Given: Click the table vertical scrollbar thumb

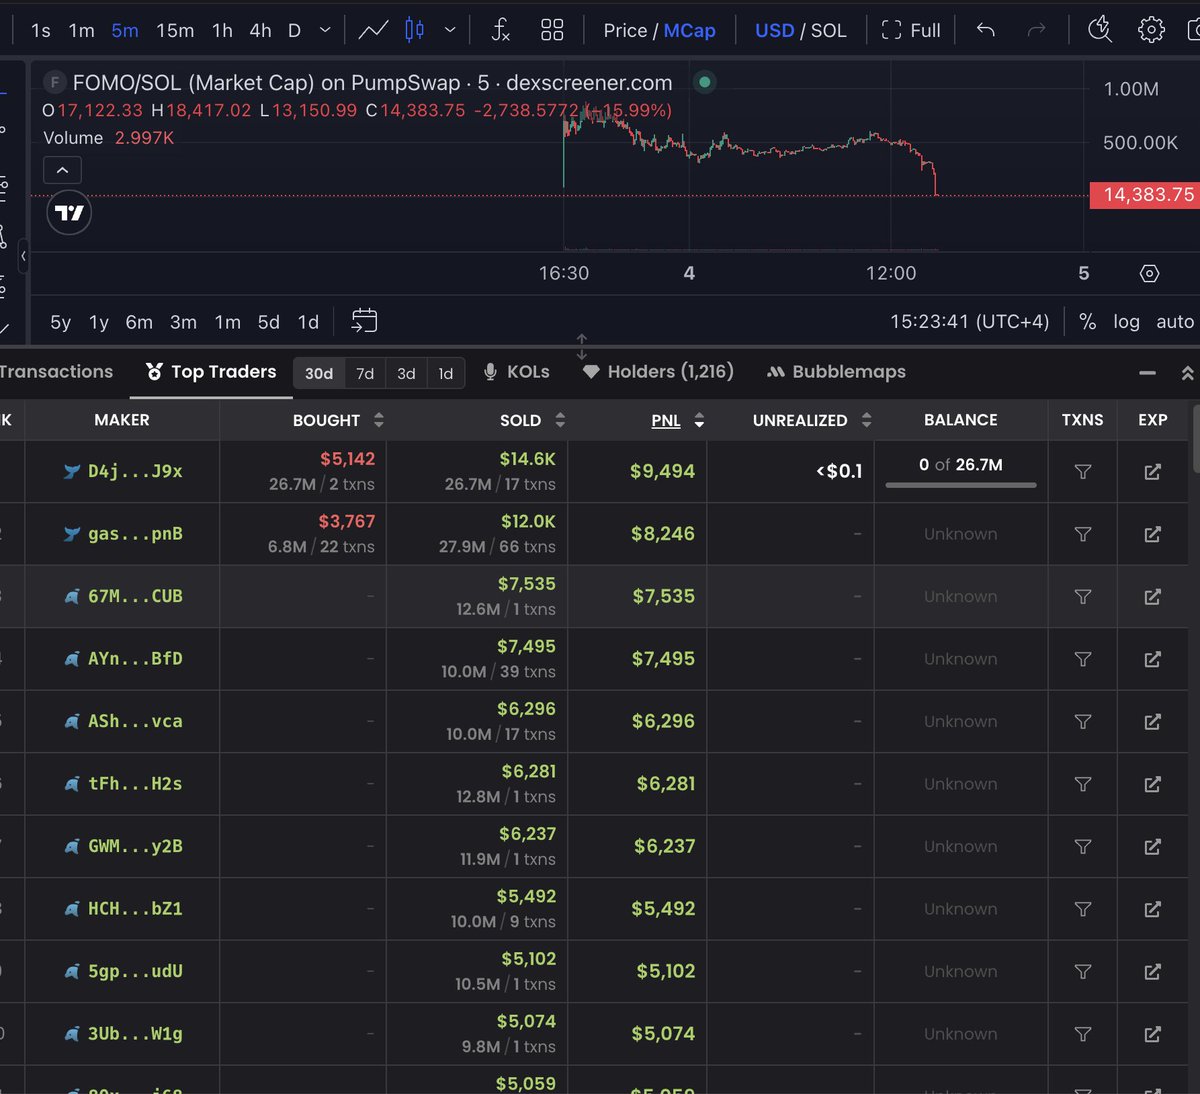Looking at the screenshot, I should (1196, 437).
